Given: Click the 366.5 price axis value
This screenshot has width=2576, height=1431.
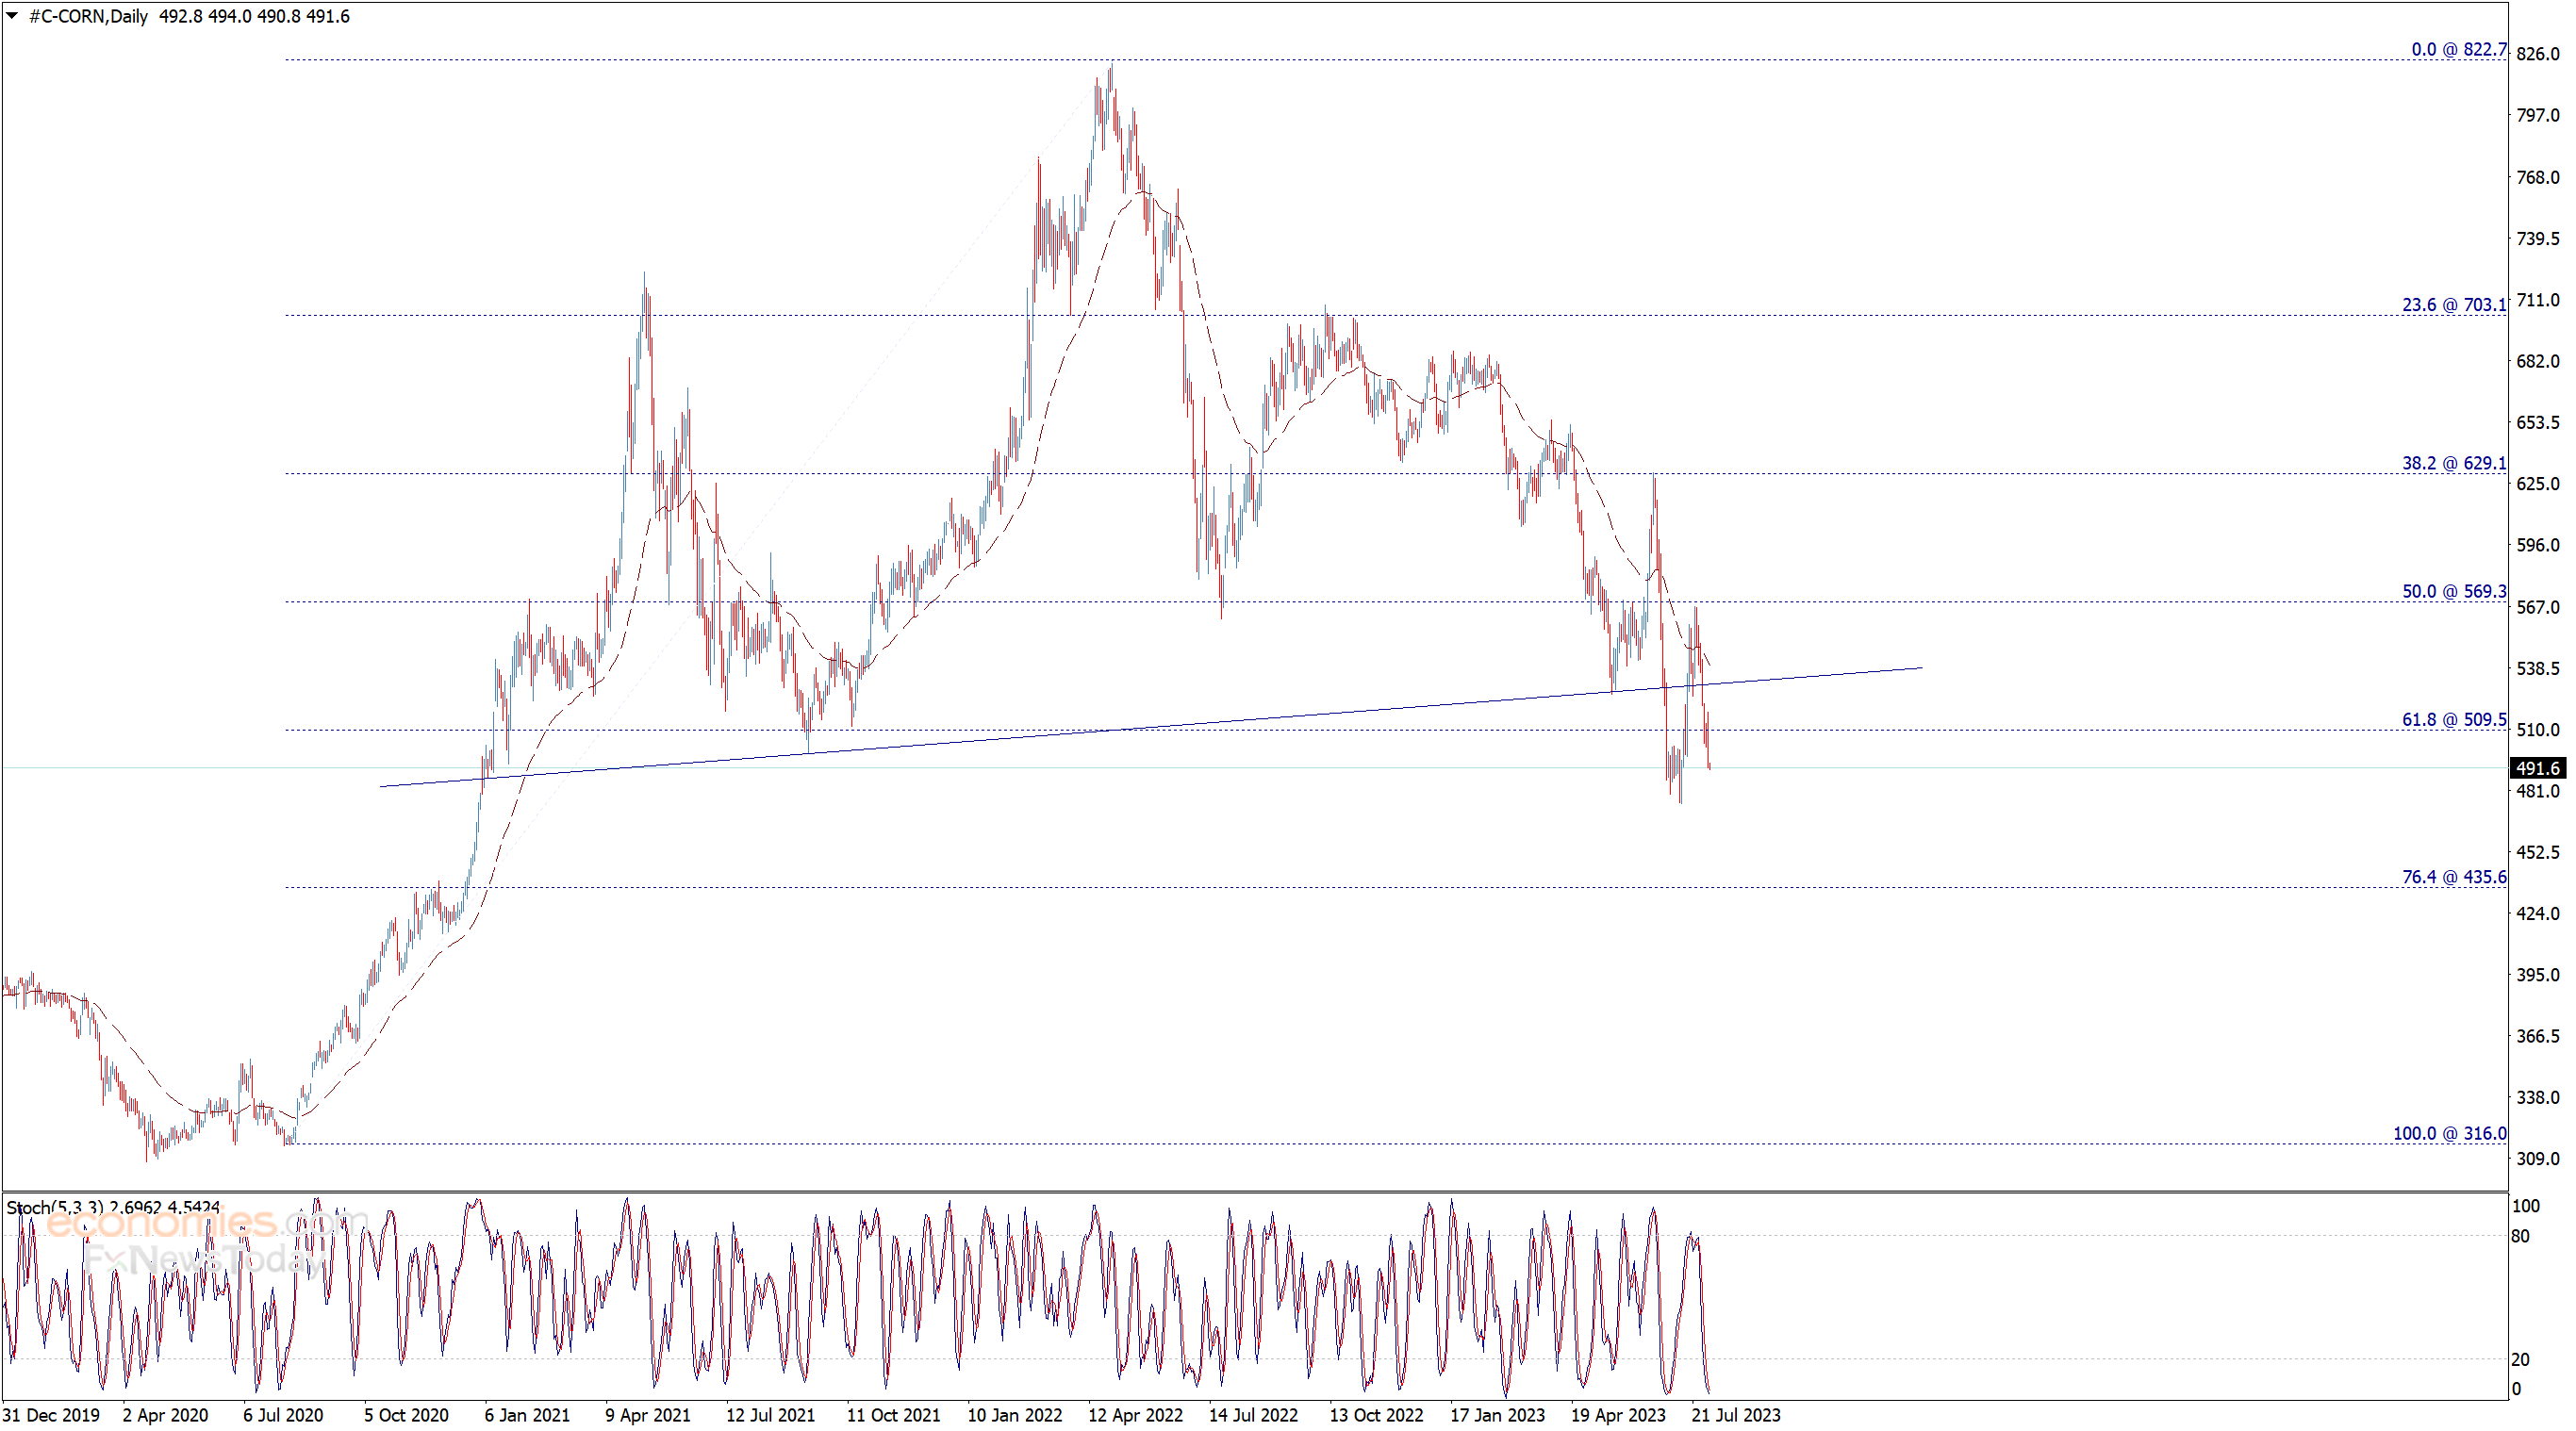Looking at the screenshot, I should 2537,1036.
